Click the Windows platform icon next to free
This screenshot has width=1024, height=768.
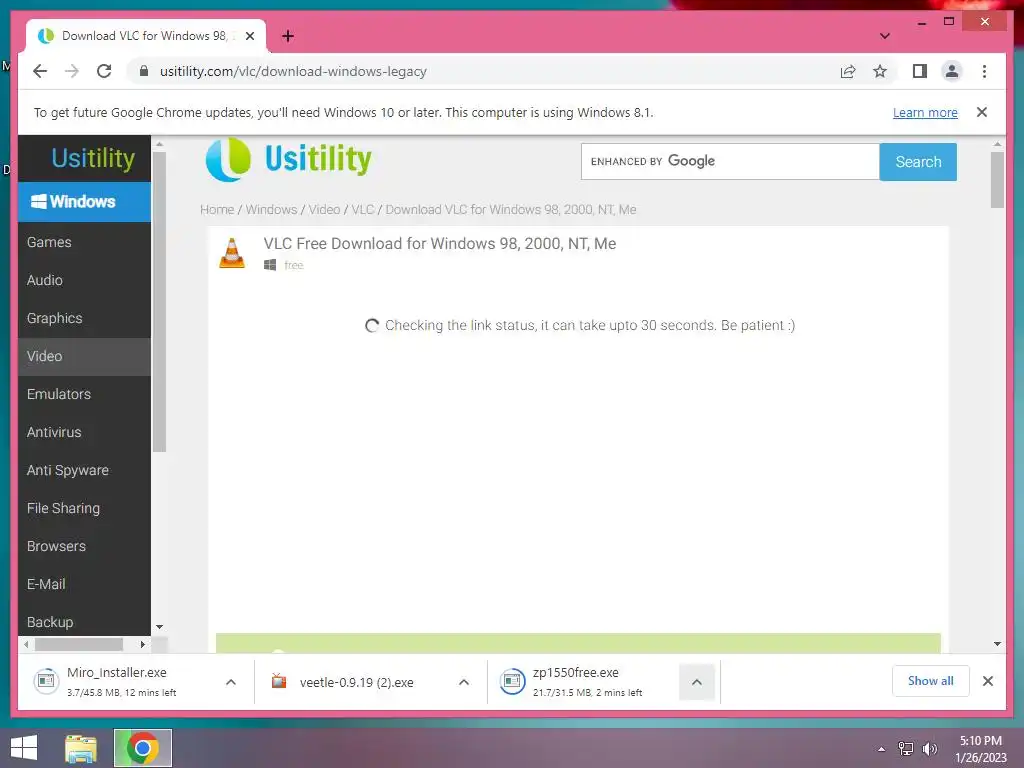coord(270,265)
